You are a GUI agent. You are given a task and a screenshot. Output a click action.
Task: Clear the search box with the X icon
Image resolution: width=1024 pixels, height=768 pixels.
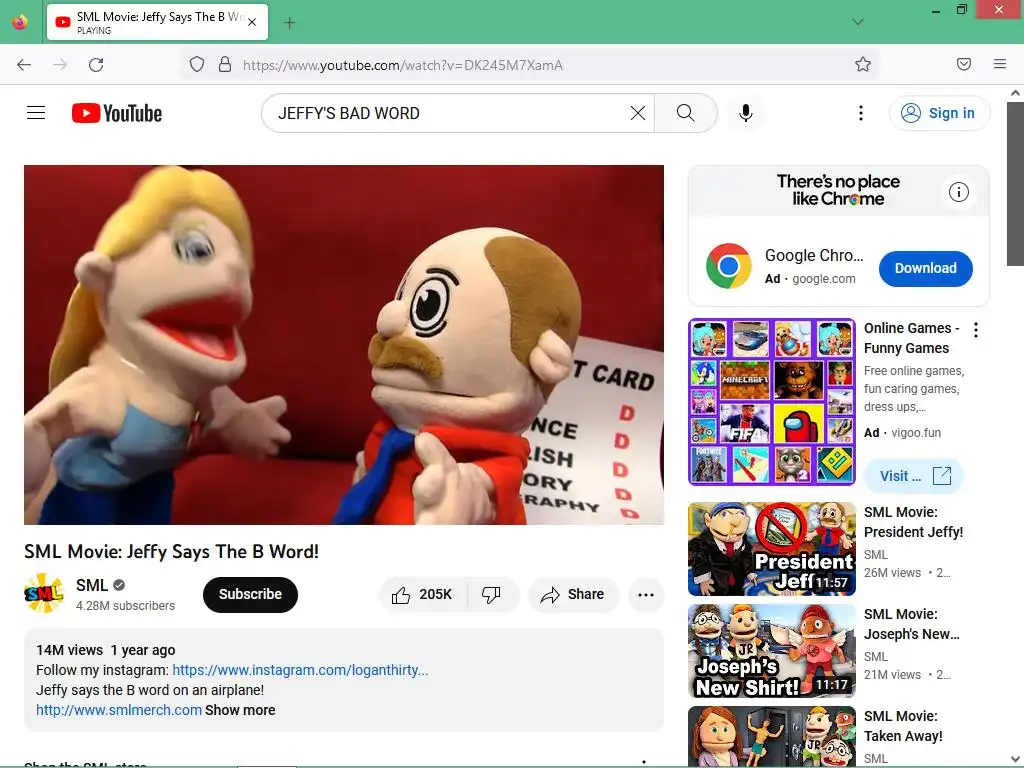pyautogui.click(x=638, y=113)
